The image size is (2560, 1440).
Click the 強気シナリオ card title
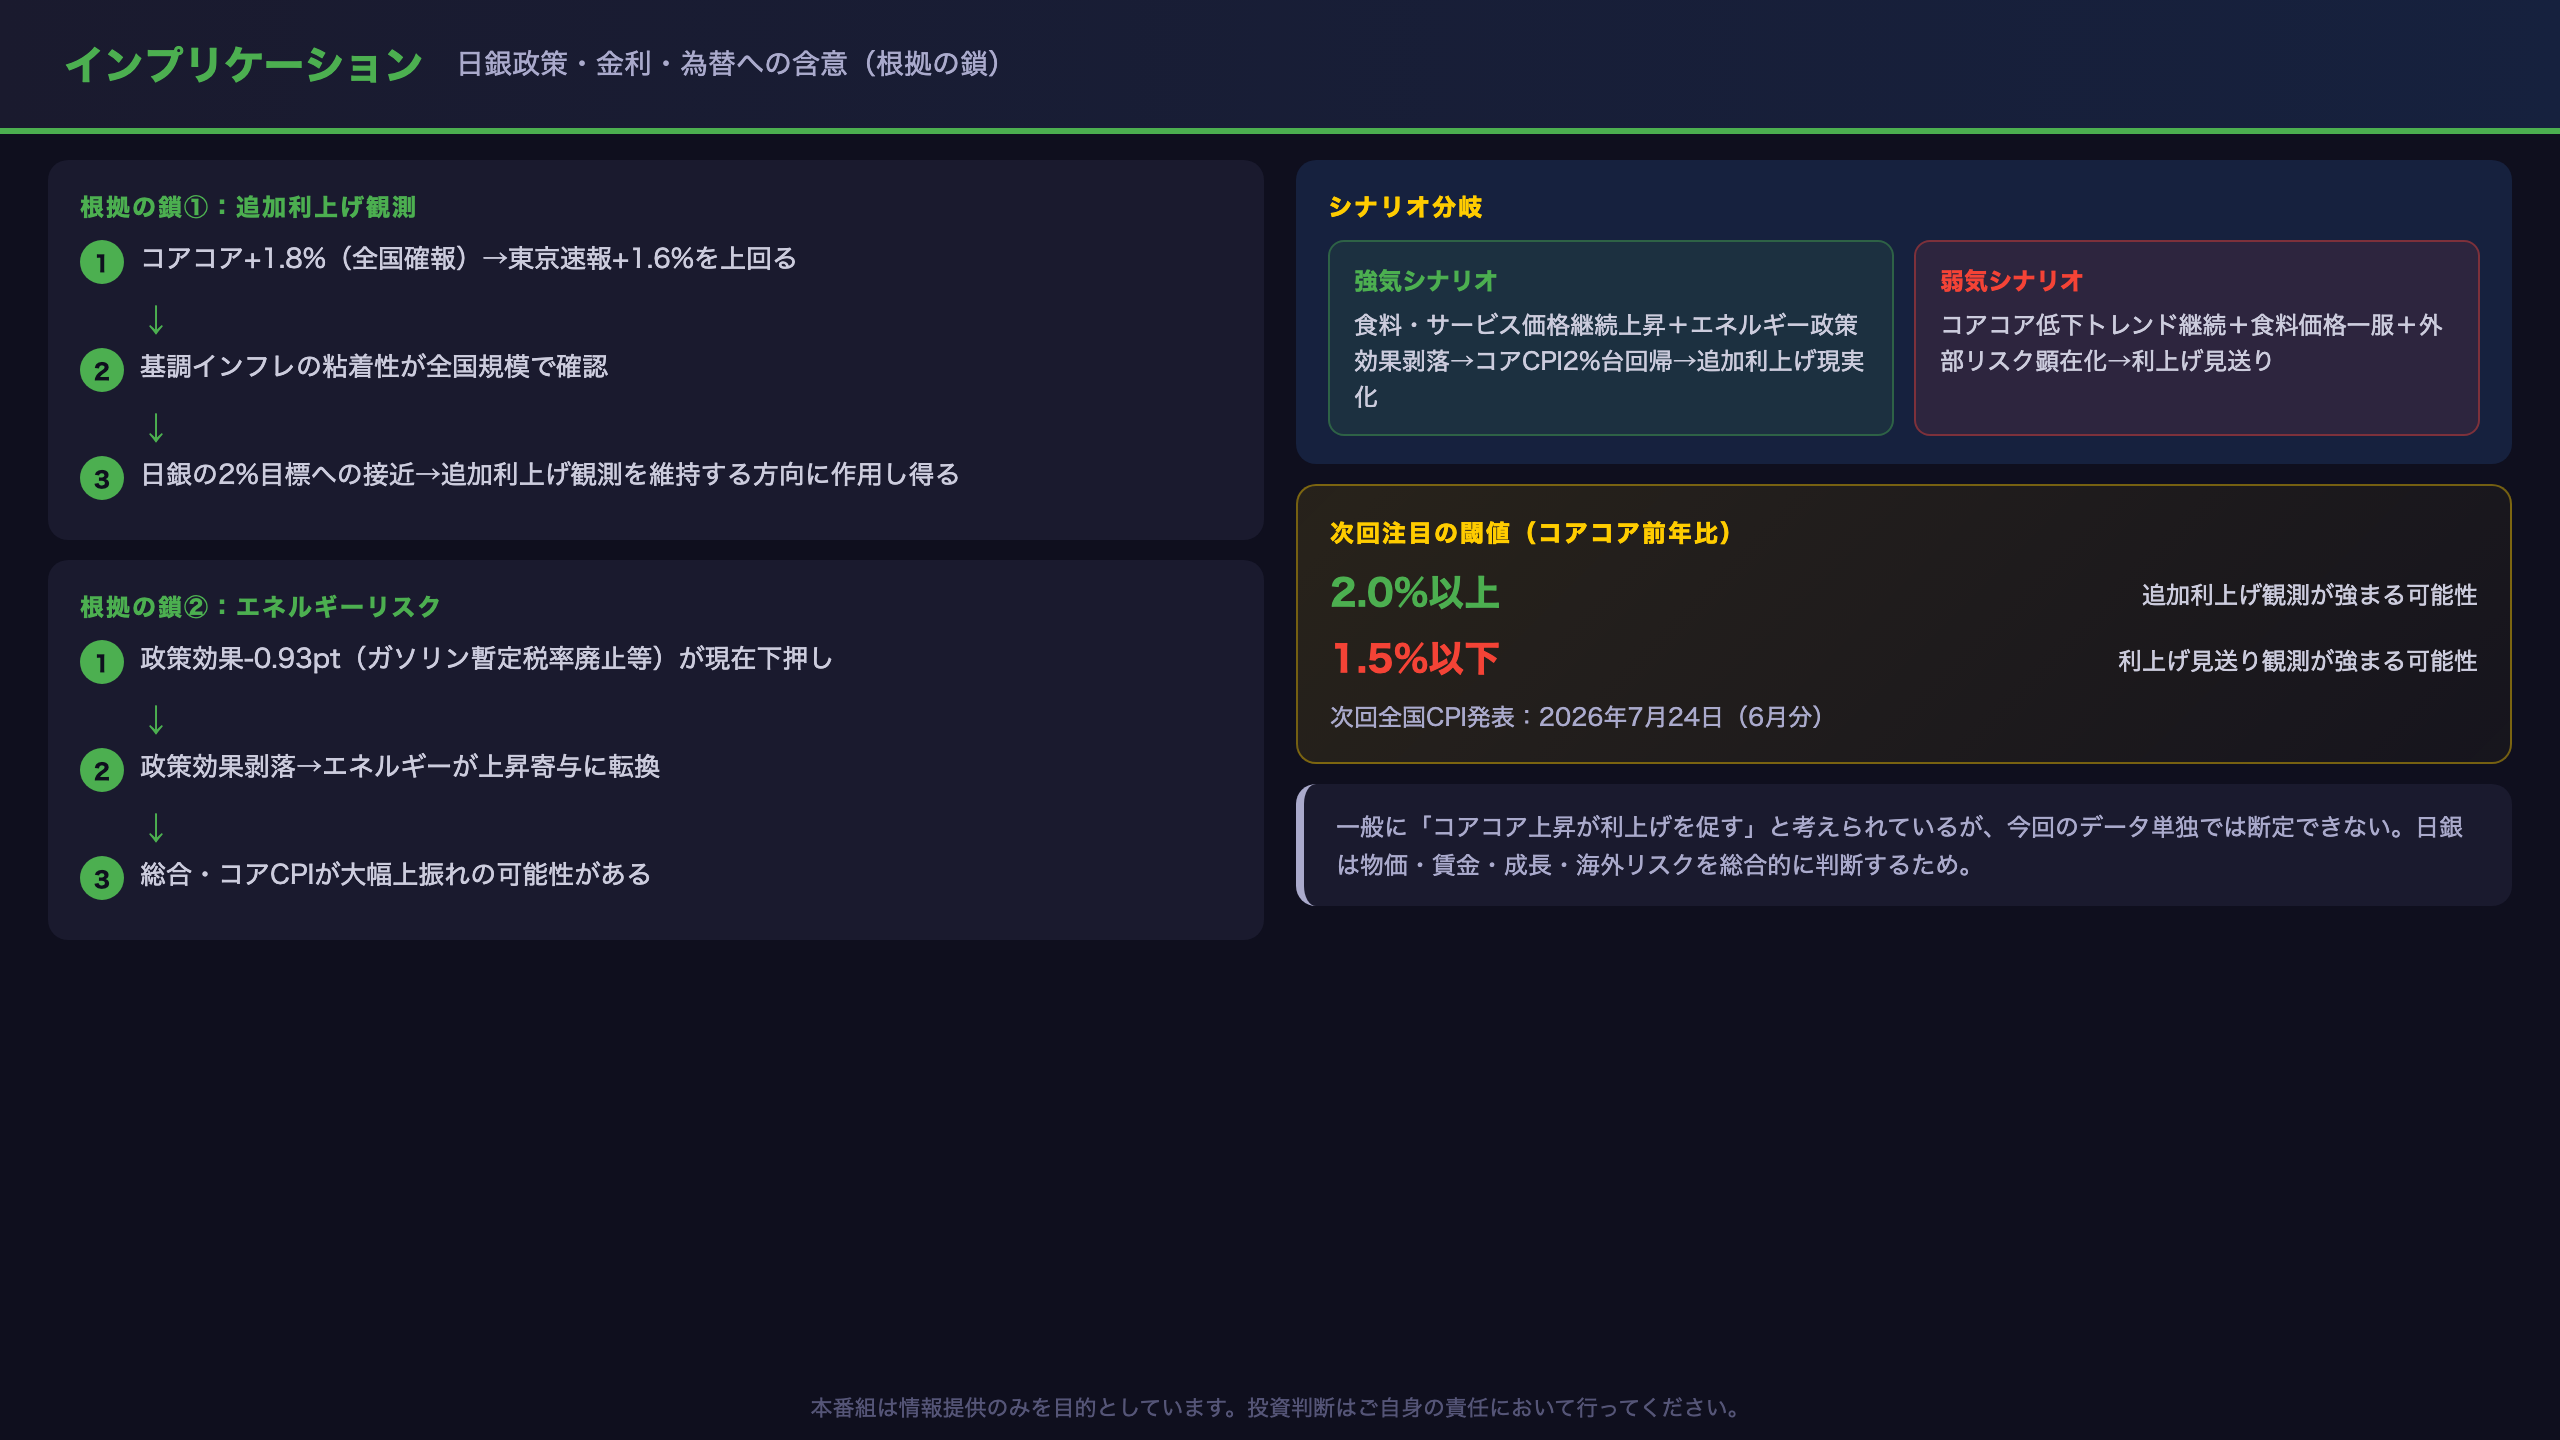pyautogui.click(x=1425, y=281)
